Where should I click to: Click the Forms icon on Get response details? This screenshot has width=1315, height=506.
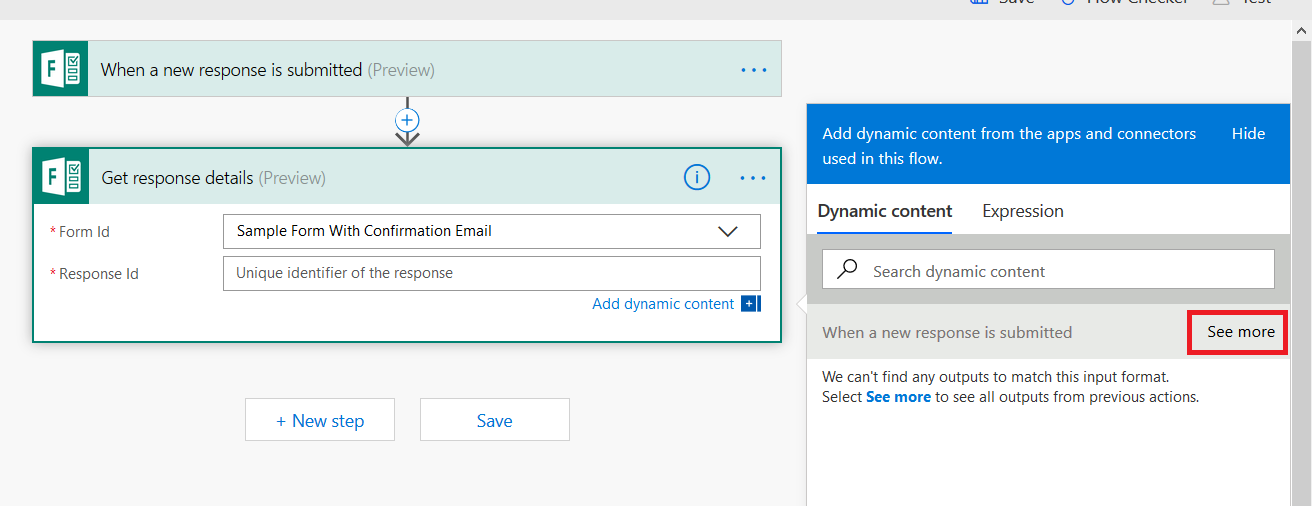pos(61,177)
